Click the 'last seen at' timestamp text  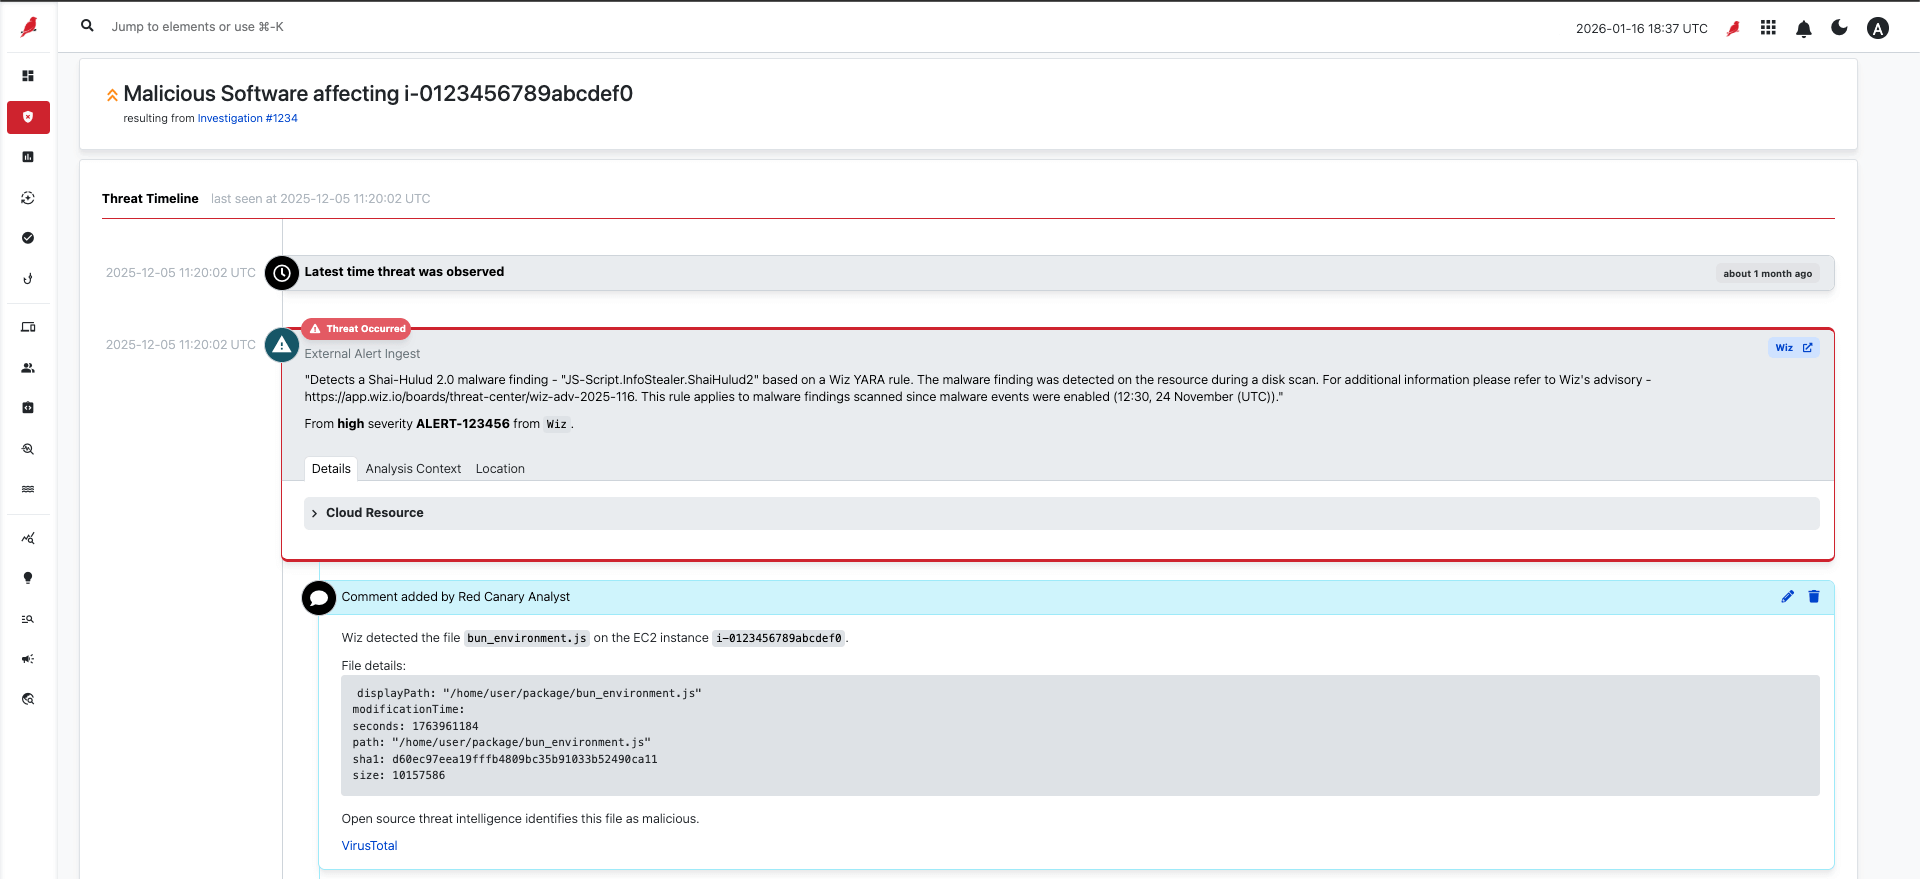pyautogui.click(x=320, y=199)
